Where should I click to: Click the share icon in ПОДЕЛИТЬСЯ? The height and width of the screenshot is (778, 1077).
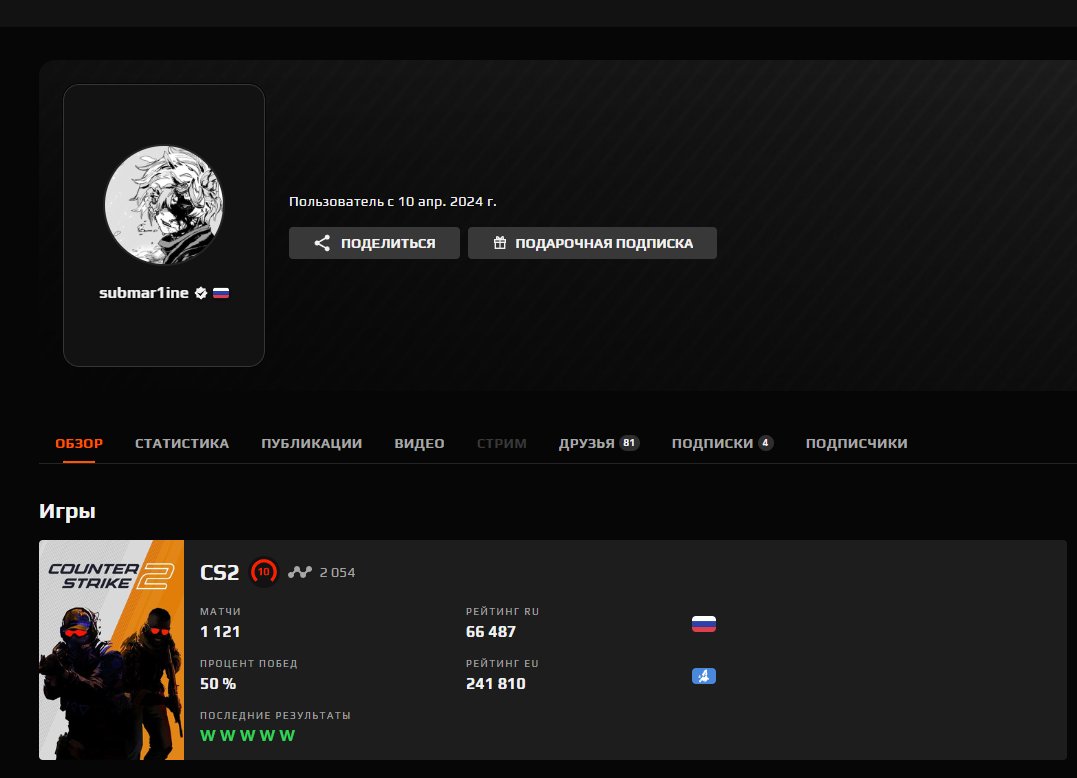(x=322, y=243)
